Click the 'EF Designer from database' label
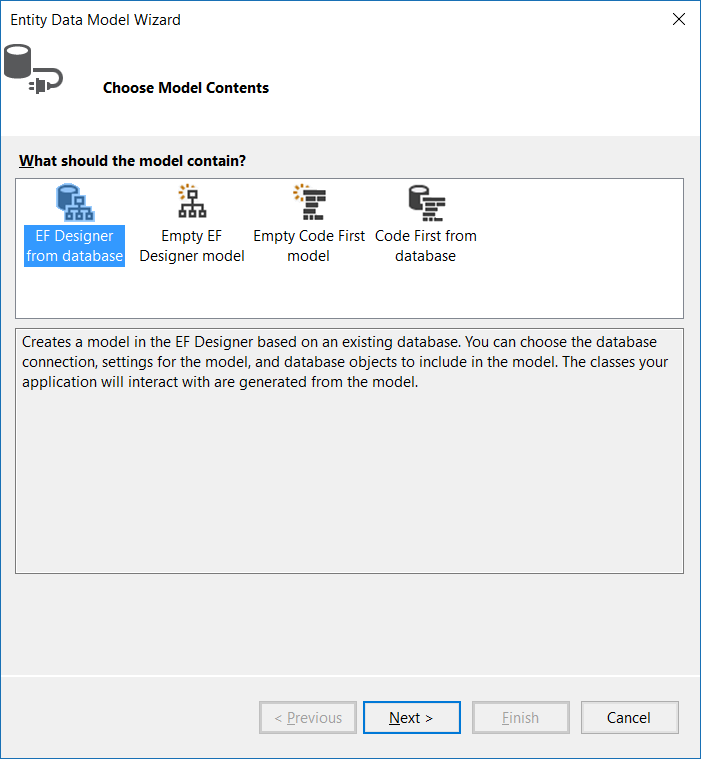Screen dimensions: 701x759 coord(75,246)
